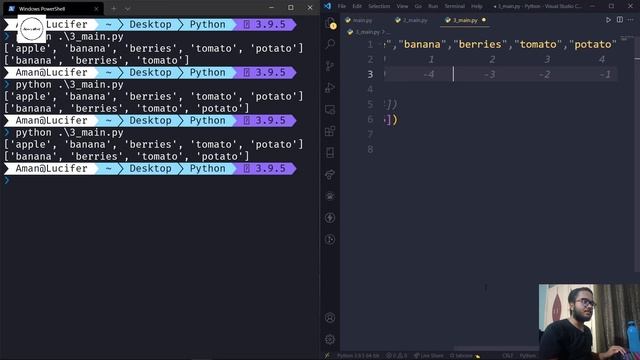The image size is (640, 360).
Task: Open the Source Control view
Action: (330, 66)
